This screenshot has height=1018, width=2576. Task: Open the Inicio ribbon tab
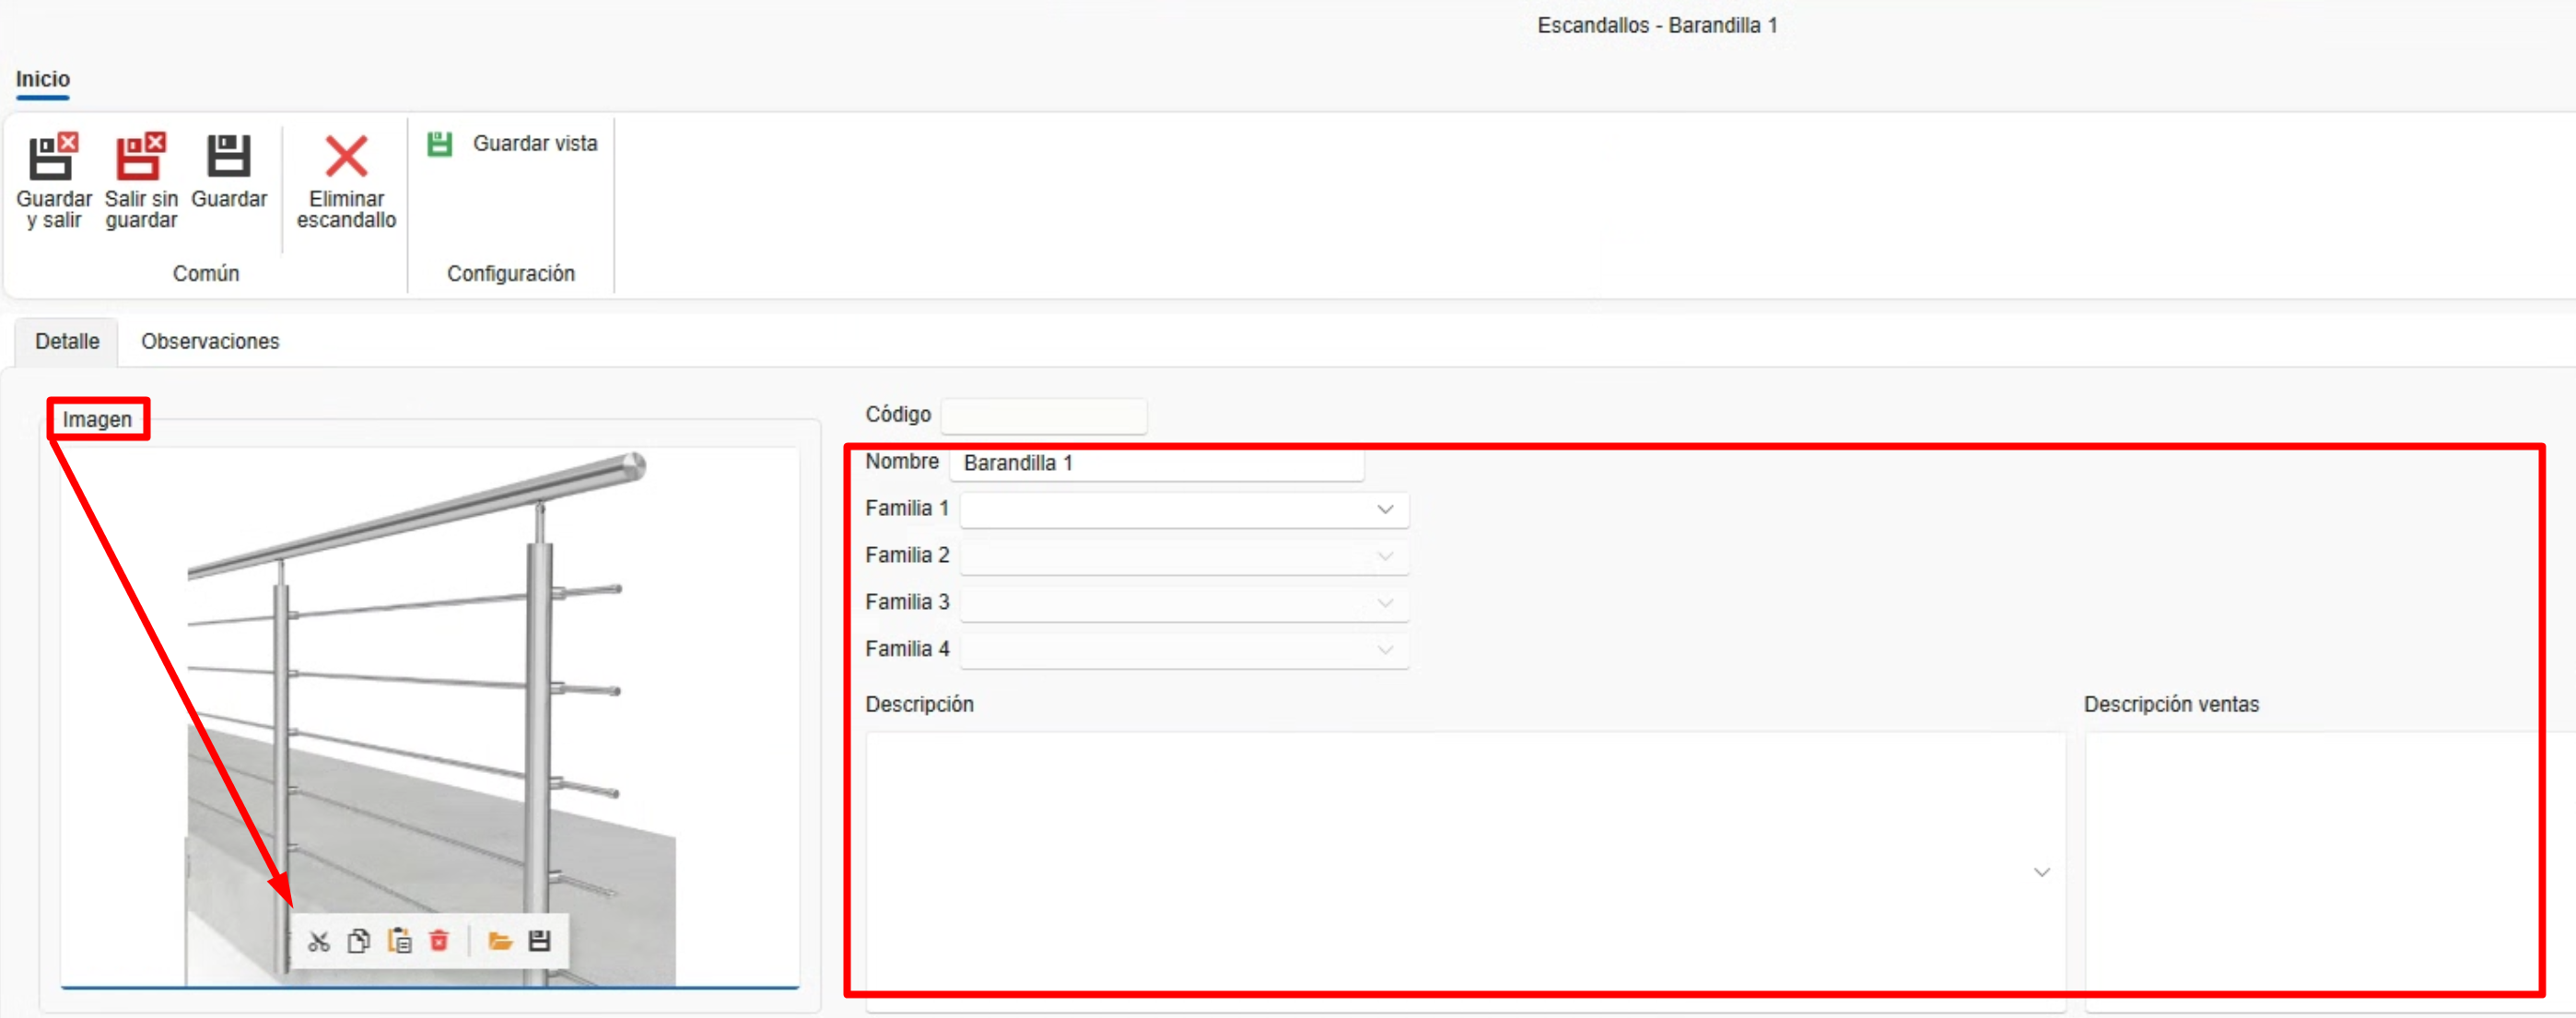click(x=42, y=80)
